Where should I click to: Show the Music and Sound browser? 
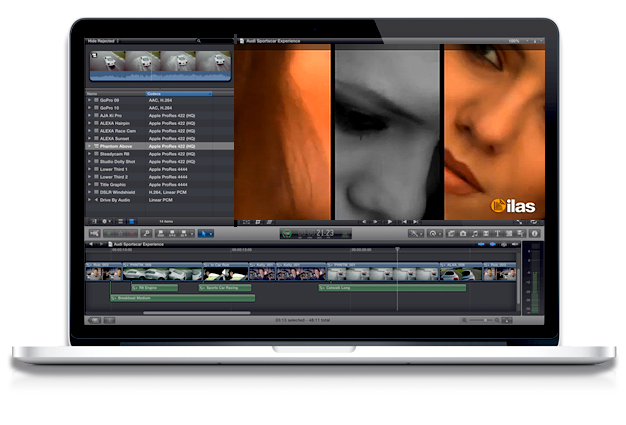point(474,233)
